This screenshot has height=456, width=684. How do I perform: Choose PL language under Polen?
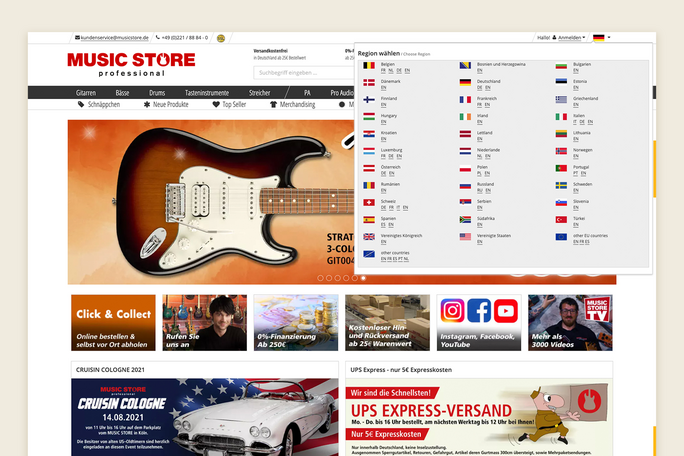pyautogui.click(x=479, y=174)
